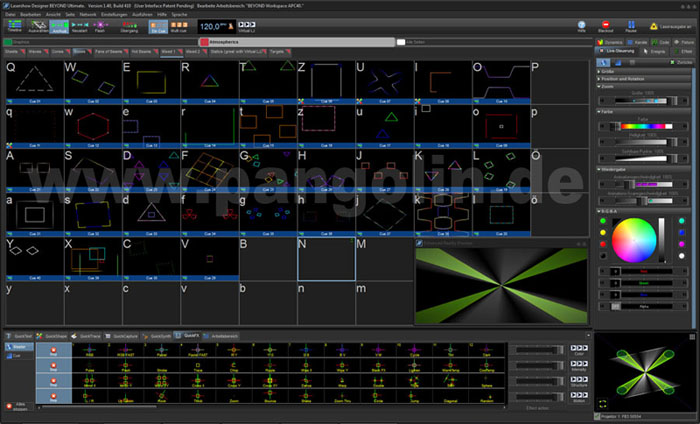The height and width of the screenshot is (424, 700).
Task: Select the Mixed 2 page tab
Action: coord(195,52)
